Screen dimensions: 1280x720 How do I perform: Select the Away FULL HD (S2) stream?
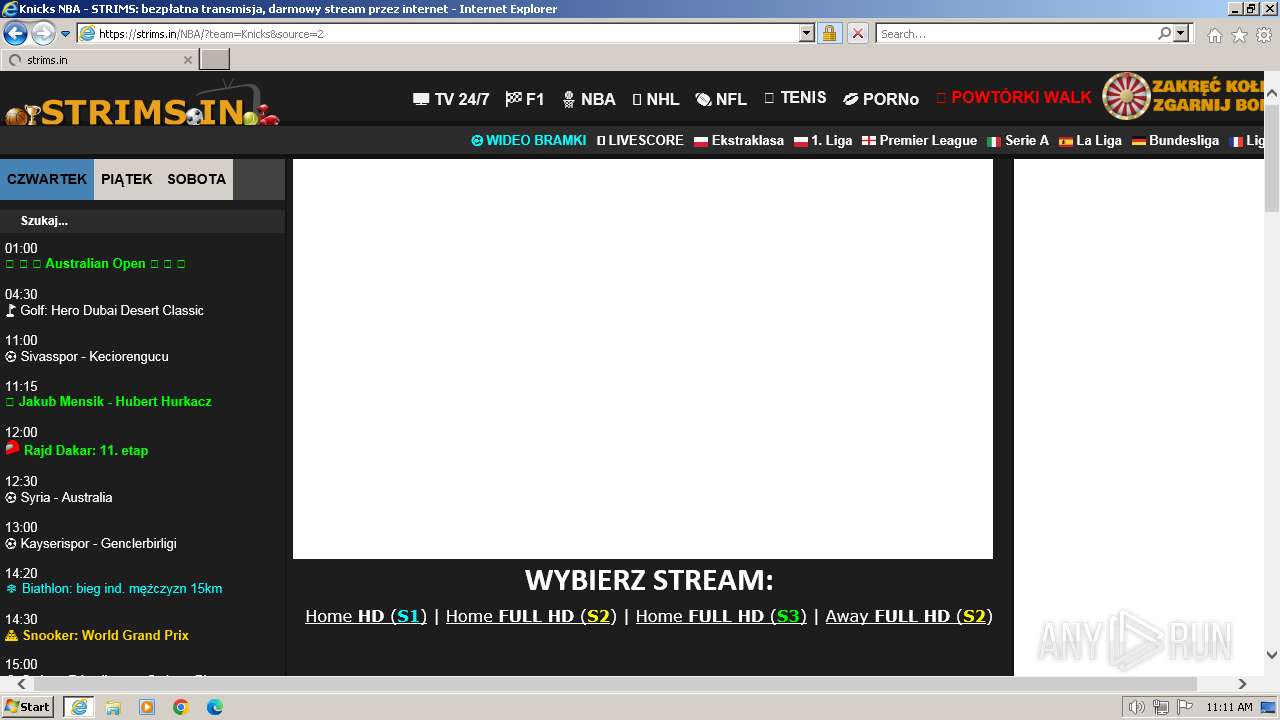point(909,616)
